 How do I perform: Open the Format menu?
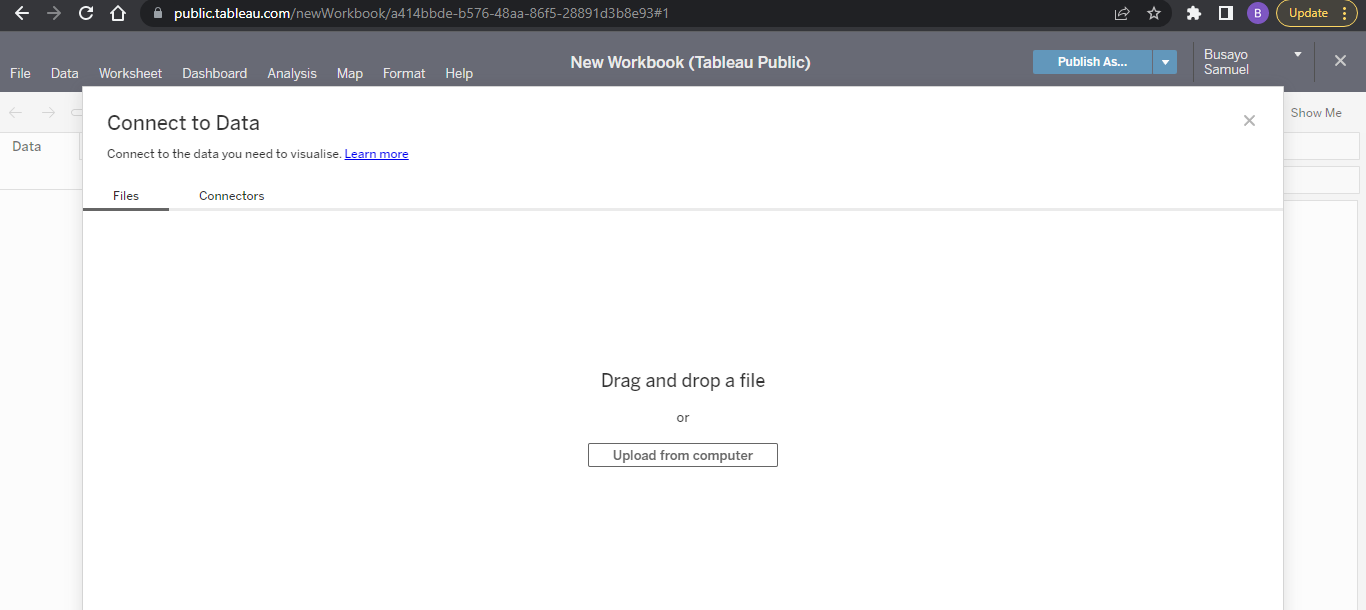404,73
